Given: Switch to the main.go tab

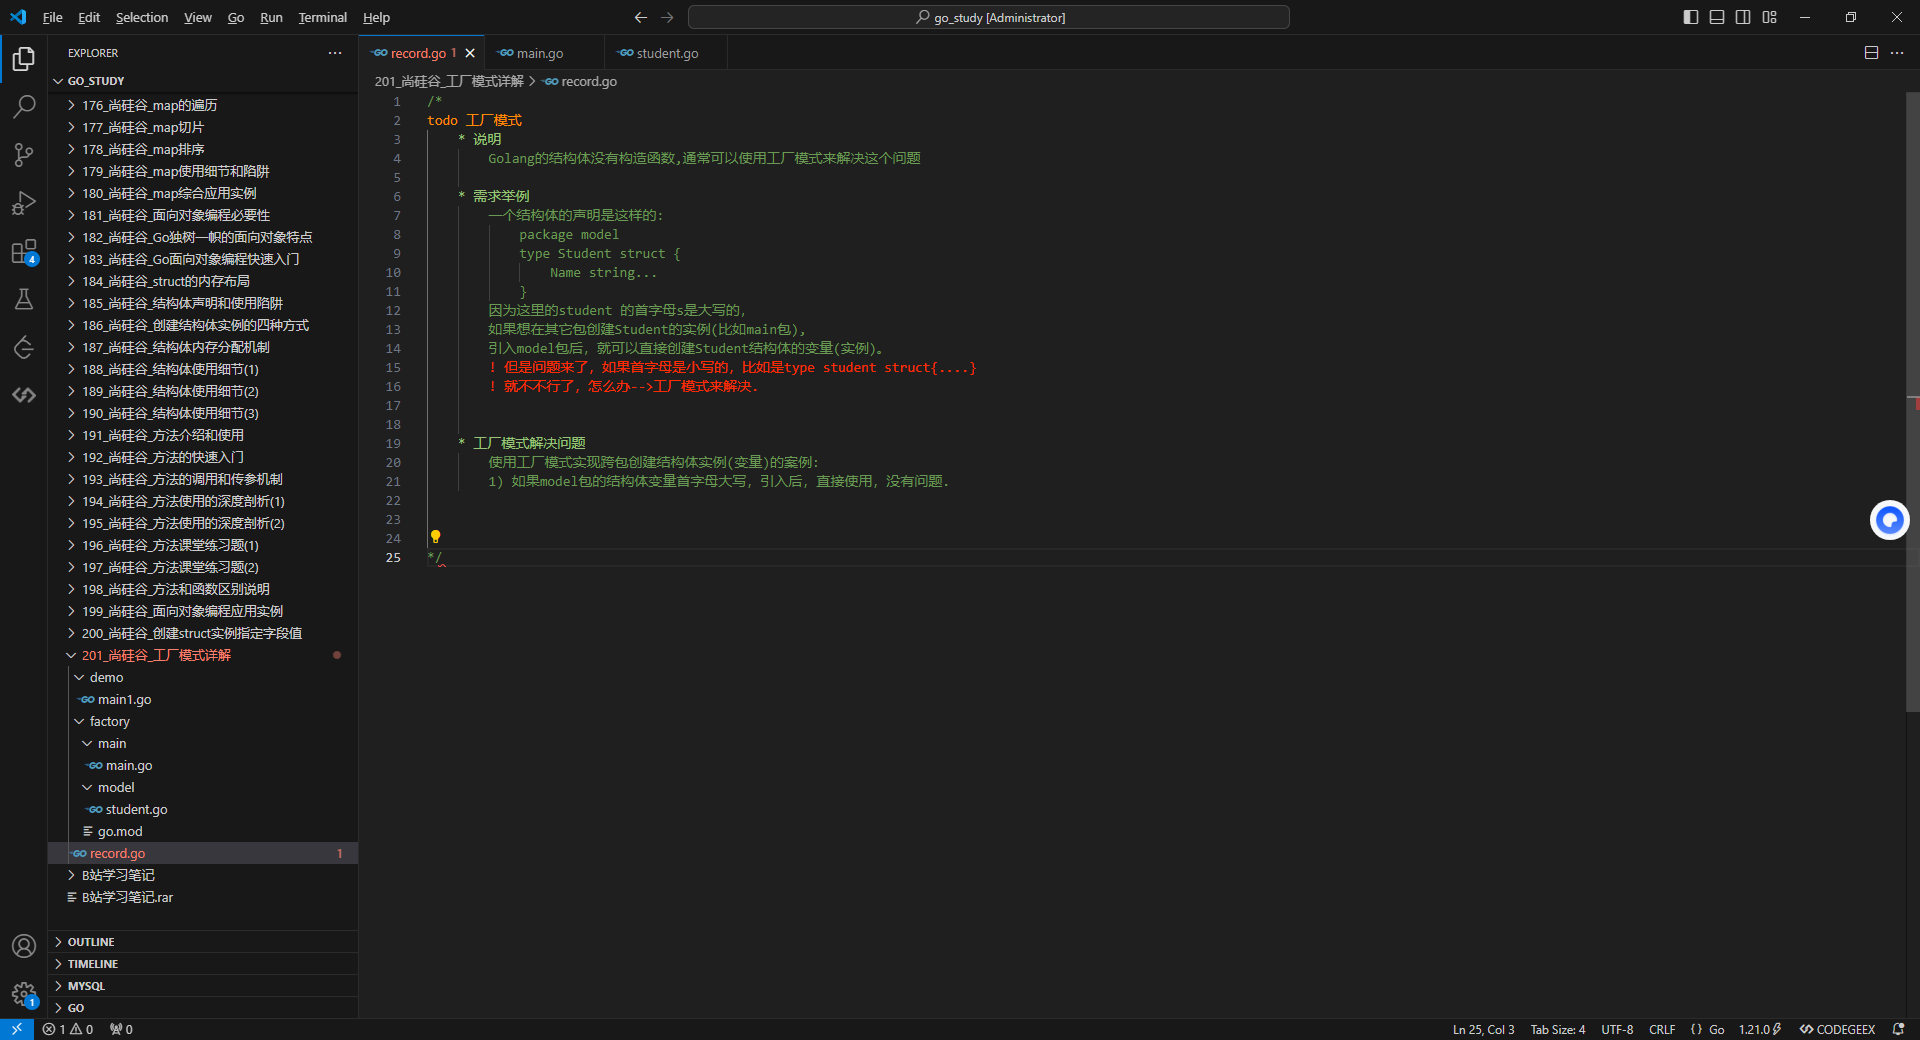Looking at the screenshot, I should click(545, 53).
